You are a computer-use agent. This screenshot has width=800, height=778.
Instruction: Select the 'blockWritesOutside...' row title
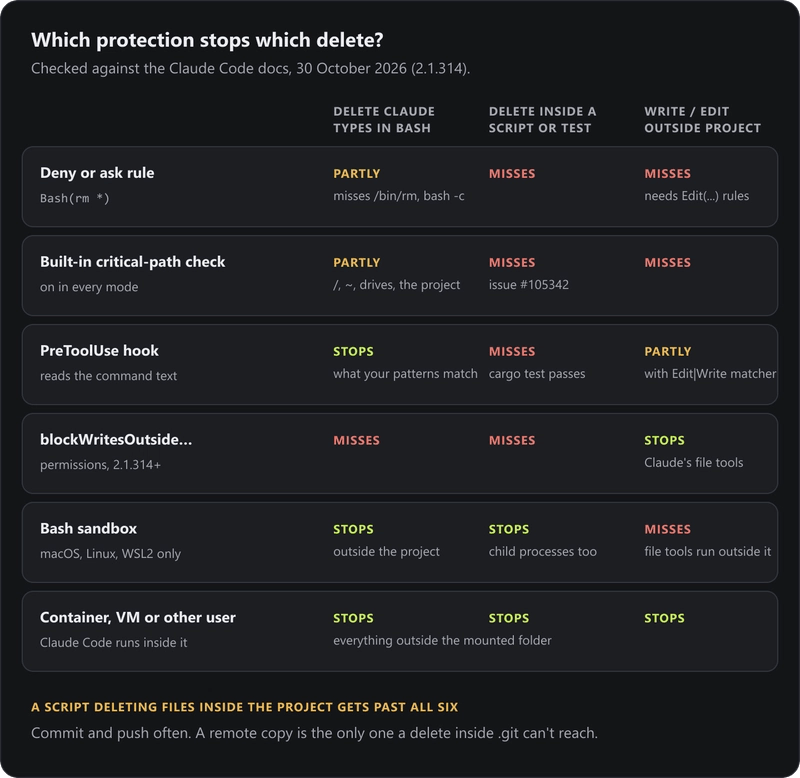[x=116, y=439]
